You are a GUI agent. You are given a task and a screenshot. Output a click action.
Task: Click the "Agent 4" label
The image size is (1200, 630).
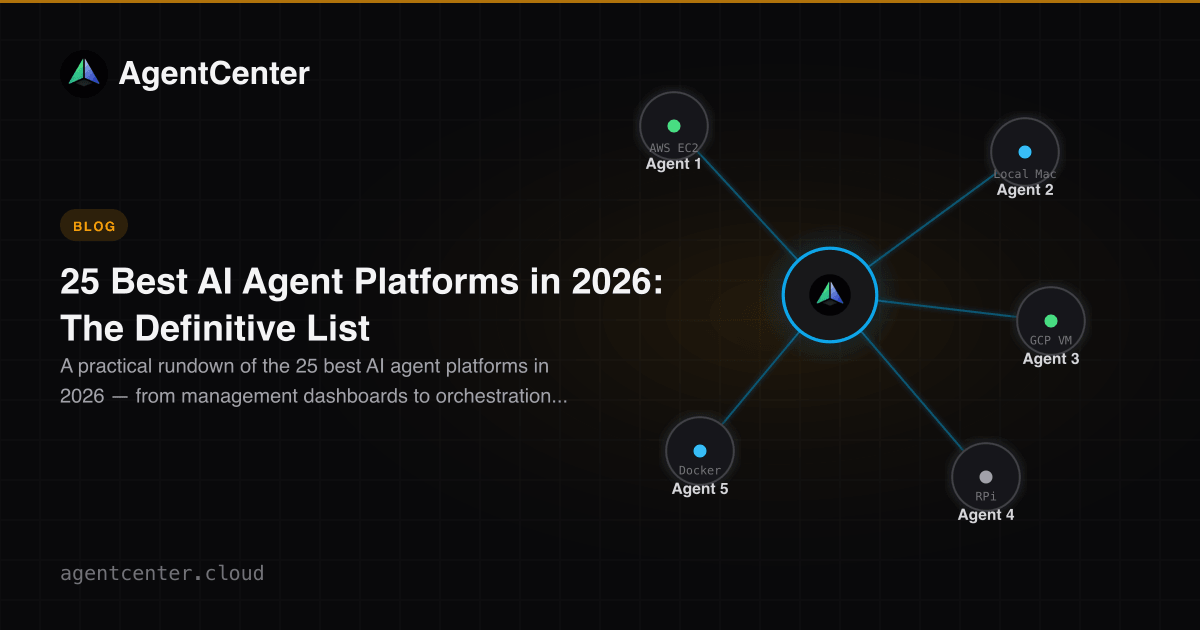point(986,515)
